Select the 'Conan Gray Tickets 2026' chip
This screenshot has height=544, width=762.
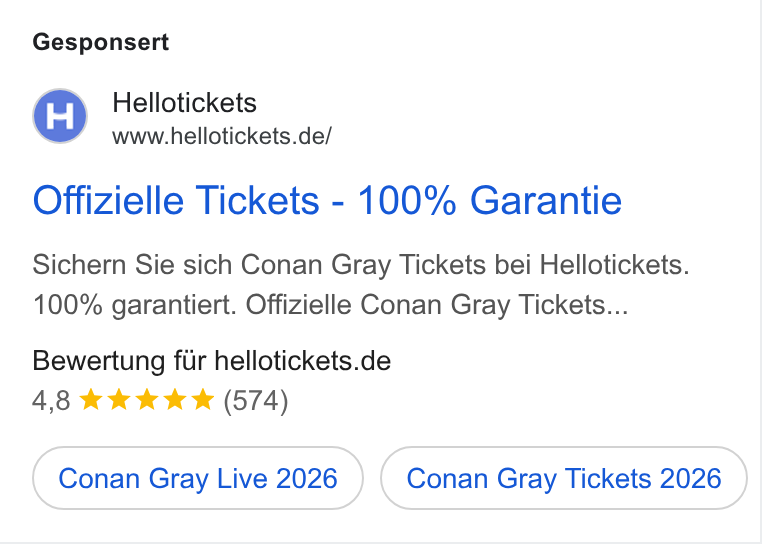[564, 478]
